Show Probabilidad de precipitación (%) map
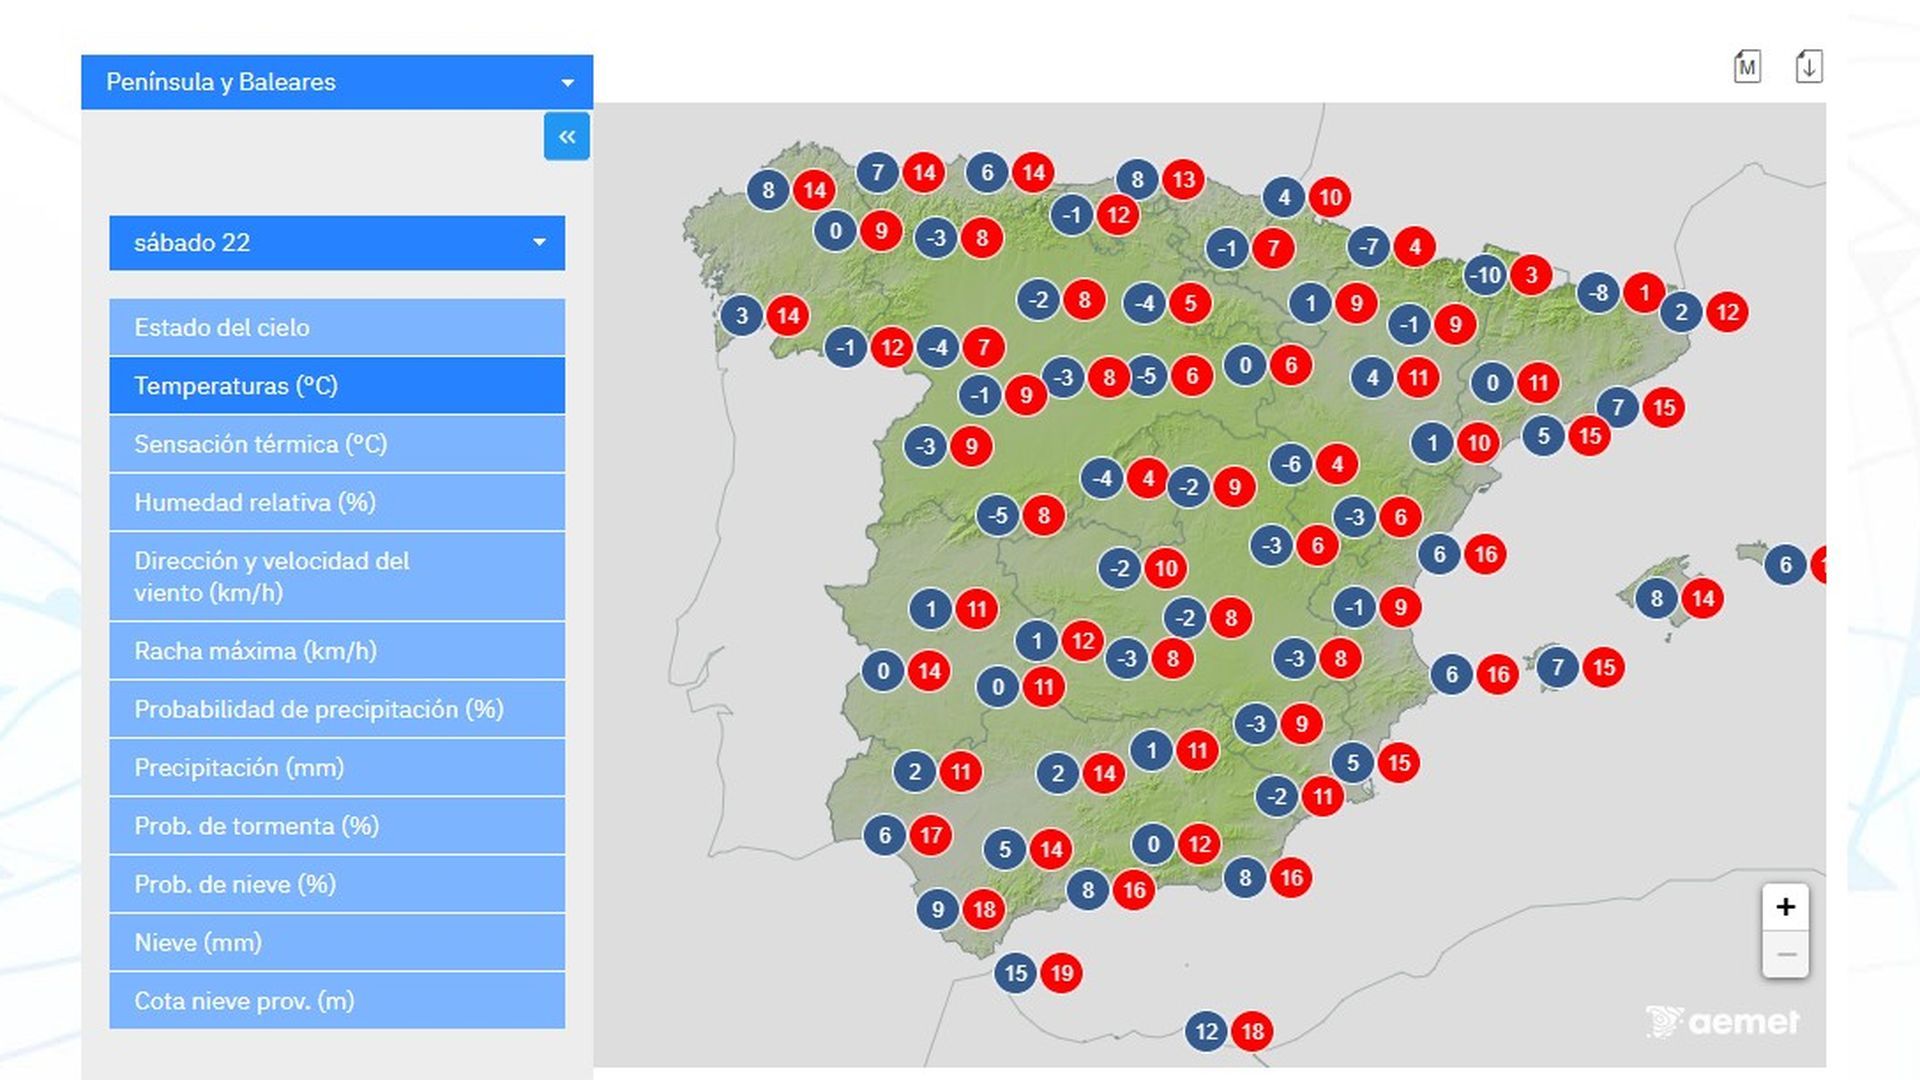The height and width of the screenshot is (1080, 1920). point(336,709)
